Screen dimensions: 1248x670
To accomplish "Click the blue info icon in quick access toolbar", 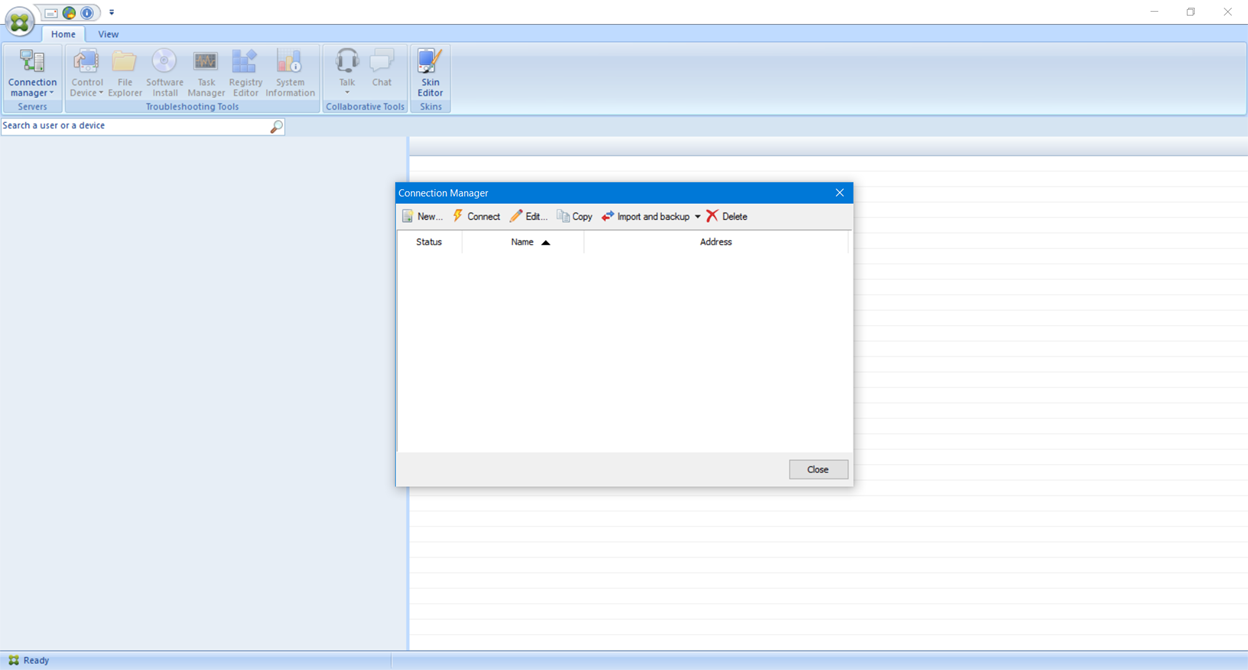I will [87, 13].
